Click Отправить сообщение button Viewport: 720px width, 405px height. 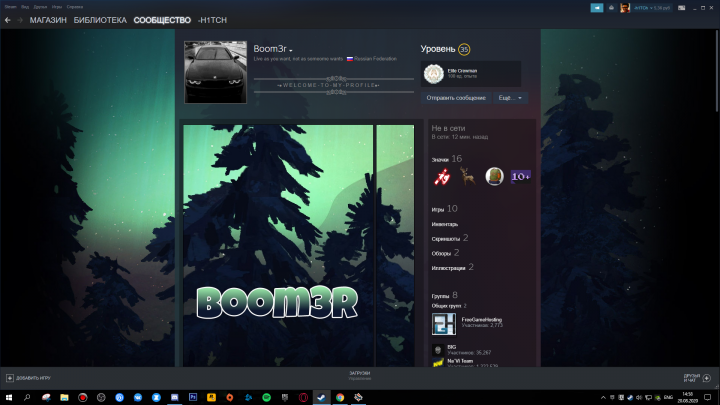point(456,98)
